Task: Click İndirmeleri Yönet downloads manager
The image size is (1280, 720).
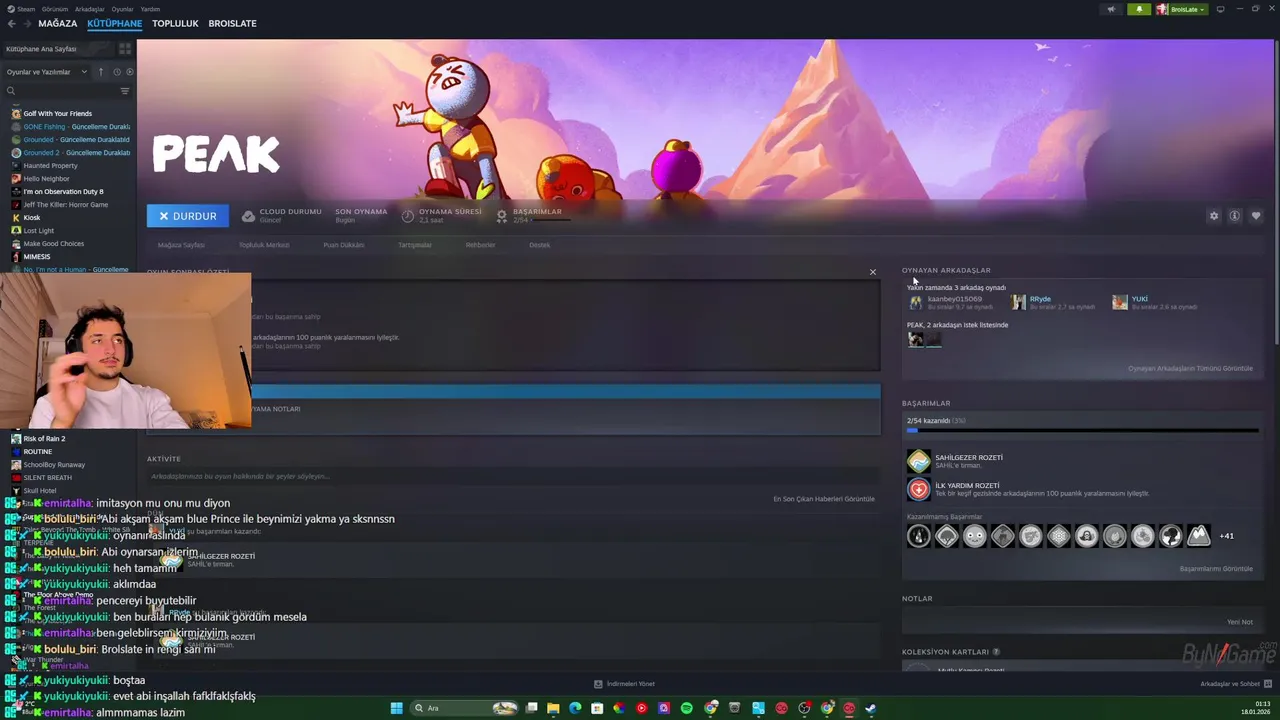Action: pyautogui.click(x=624, y=684)
